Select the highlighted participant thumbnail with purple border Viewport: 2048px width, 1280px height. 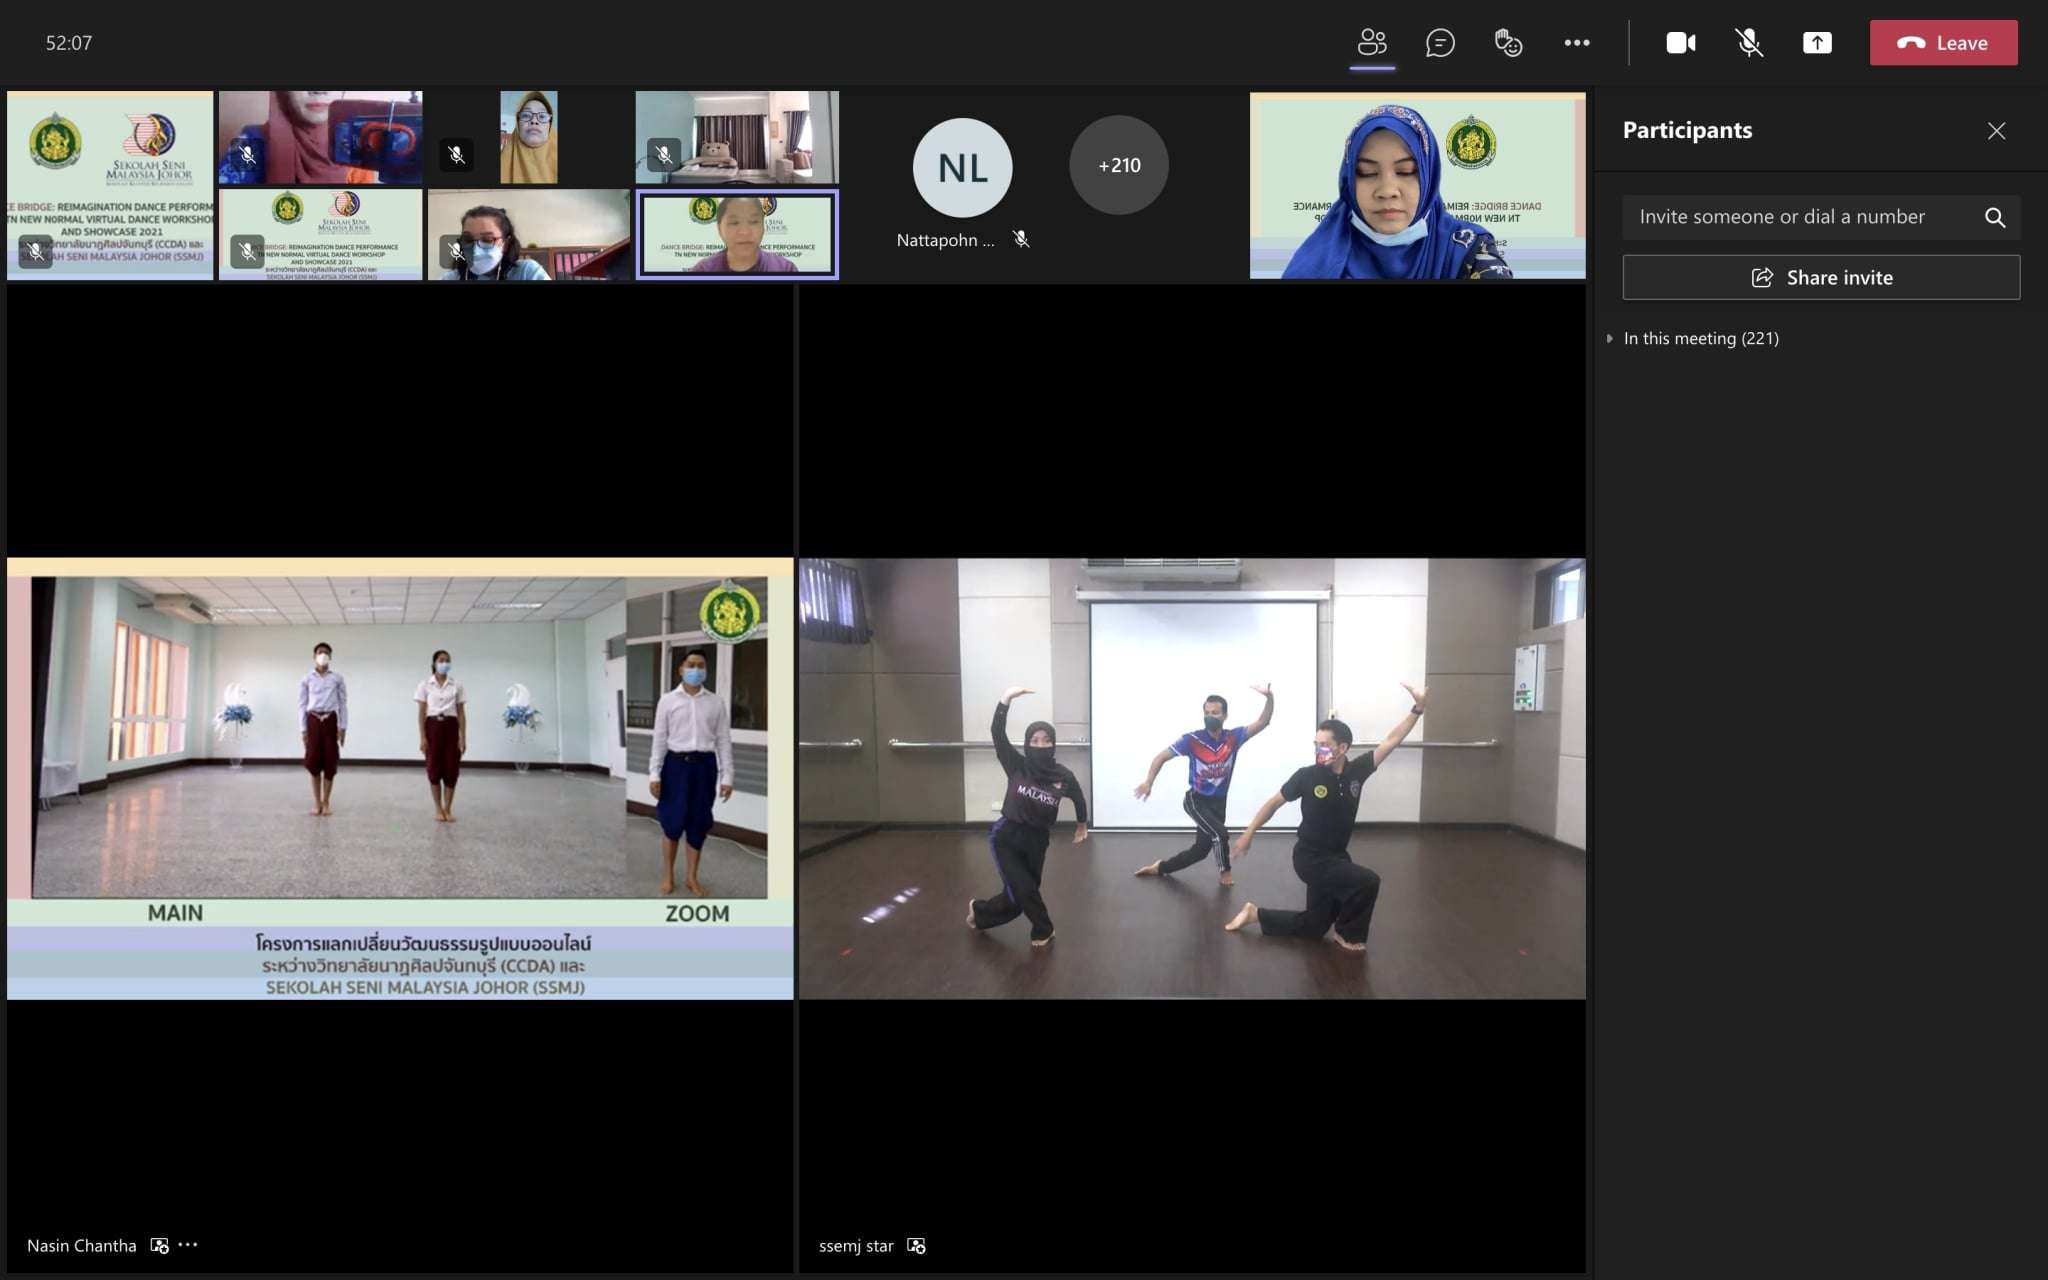(737, 235)
